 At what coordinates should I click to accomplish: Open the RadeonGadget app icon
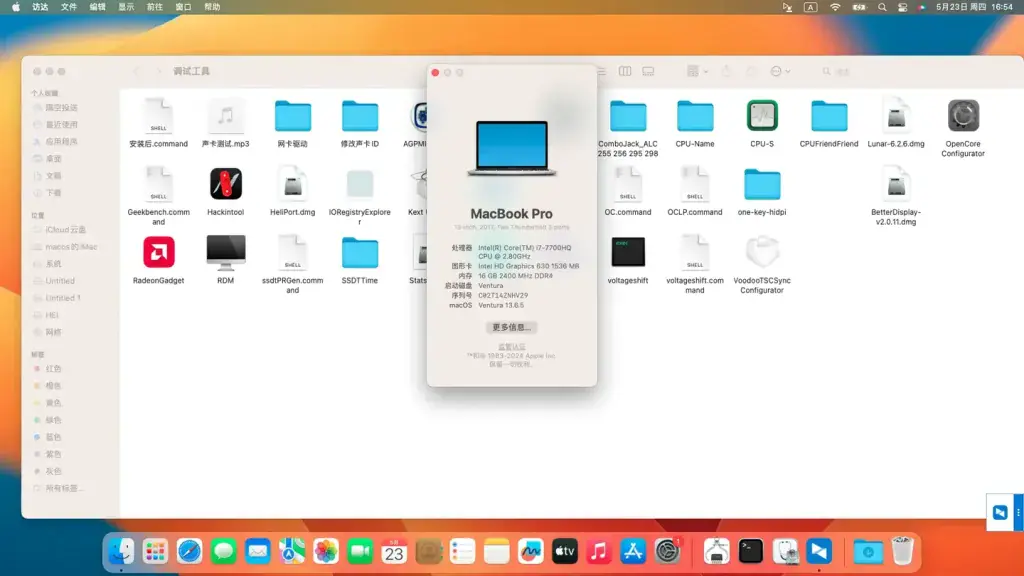(159, 252)
